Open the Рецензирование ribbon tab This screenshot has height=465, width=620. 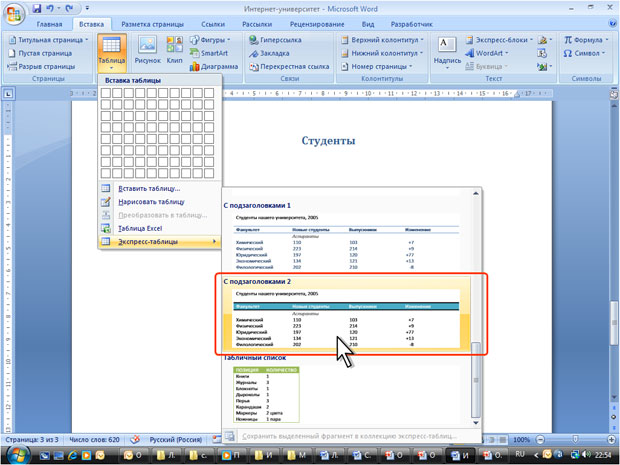pos(320,23)
